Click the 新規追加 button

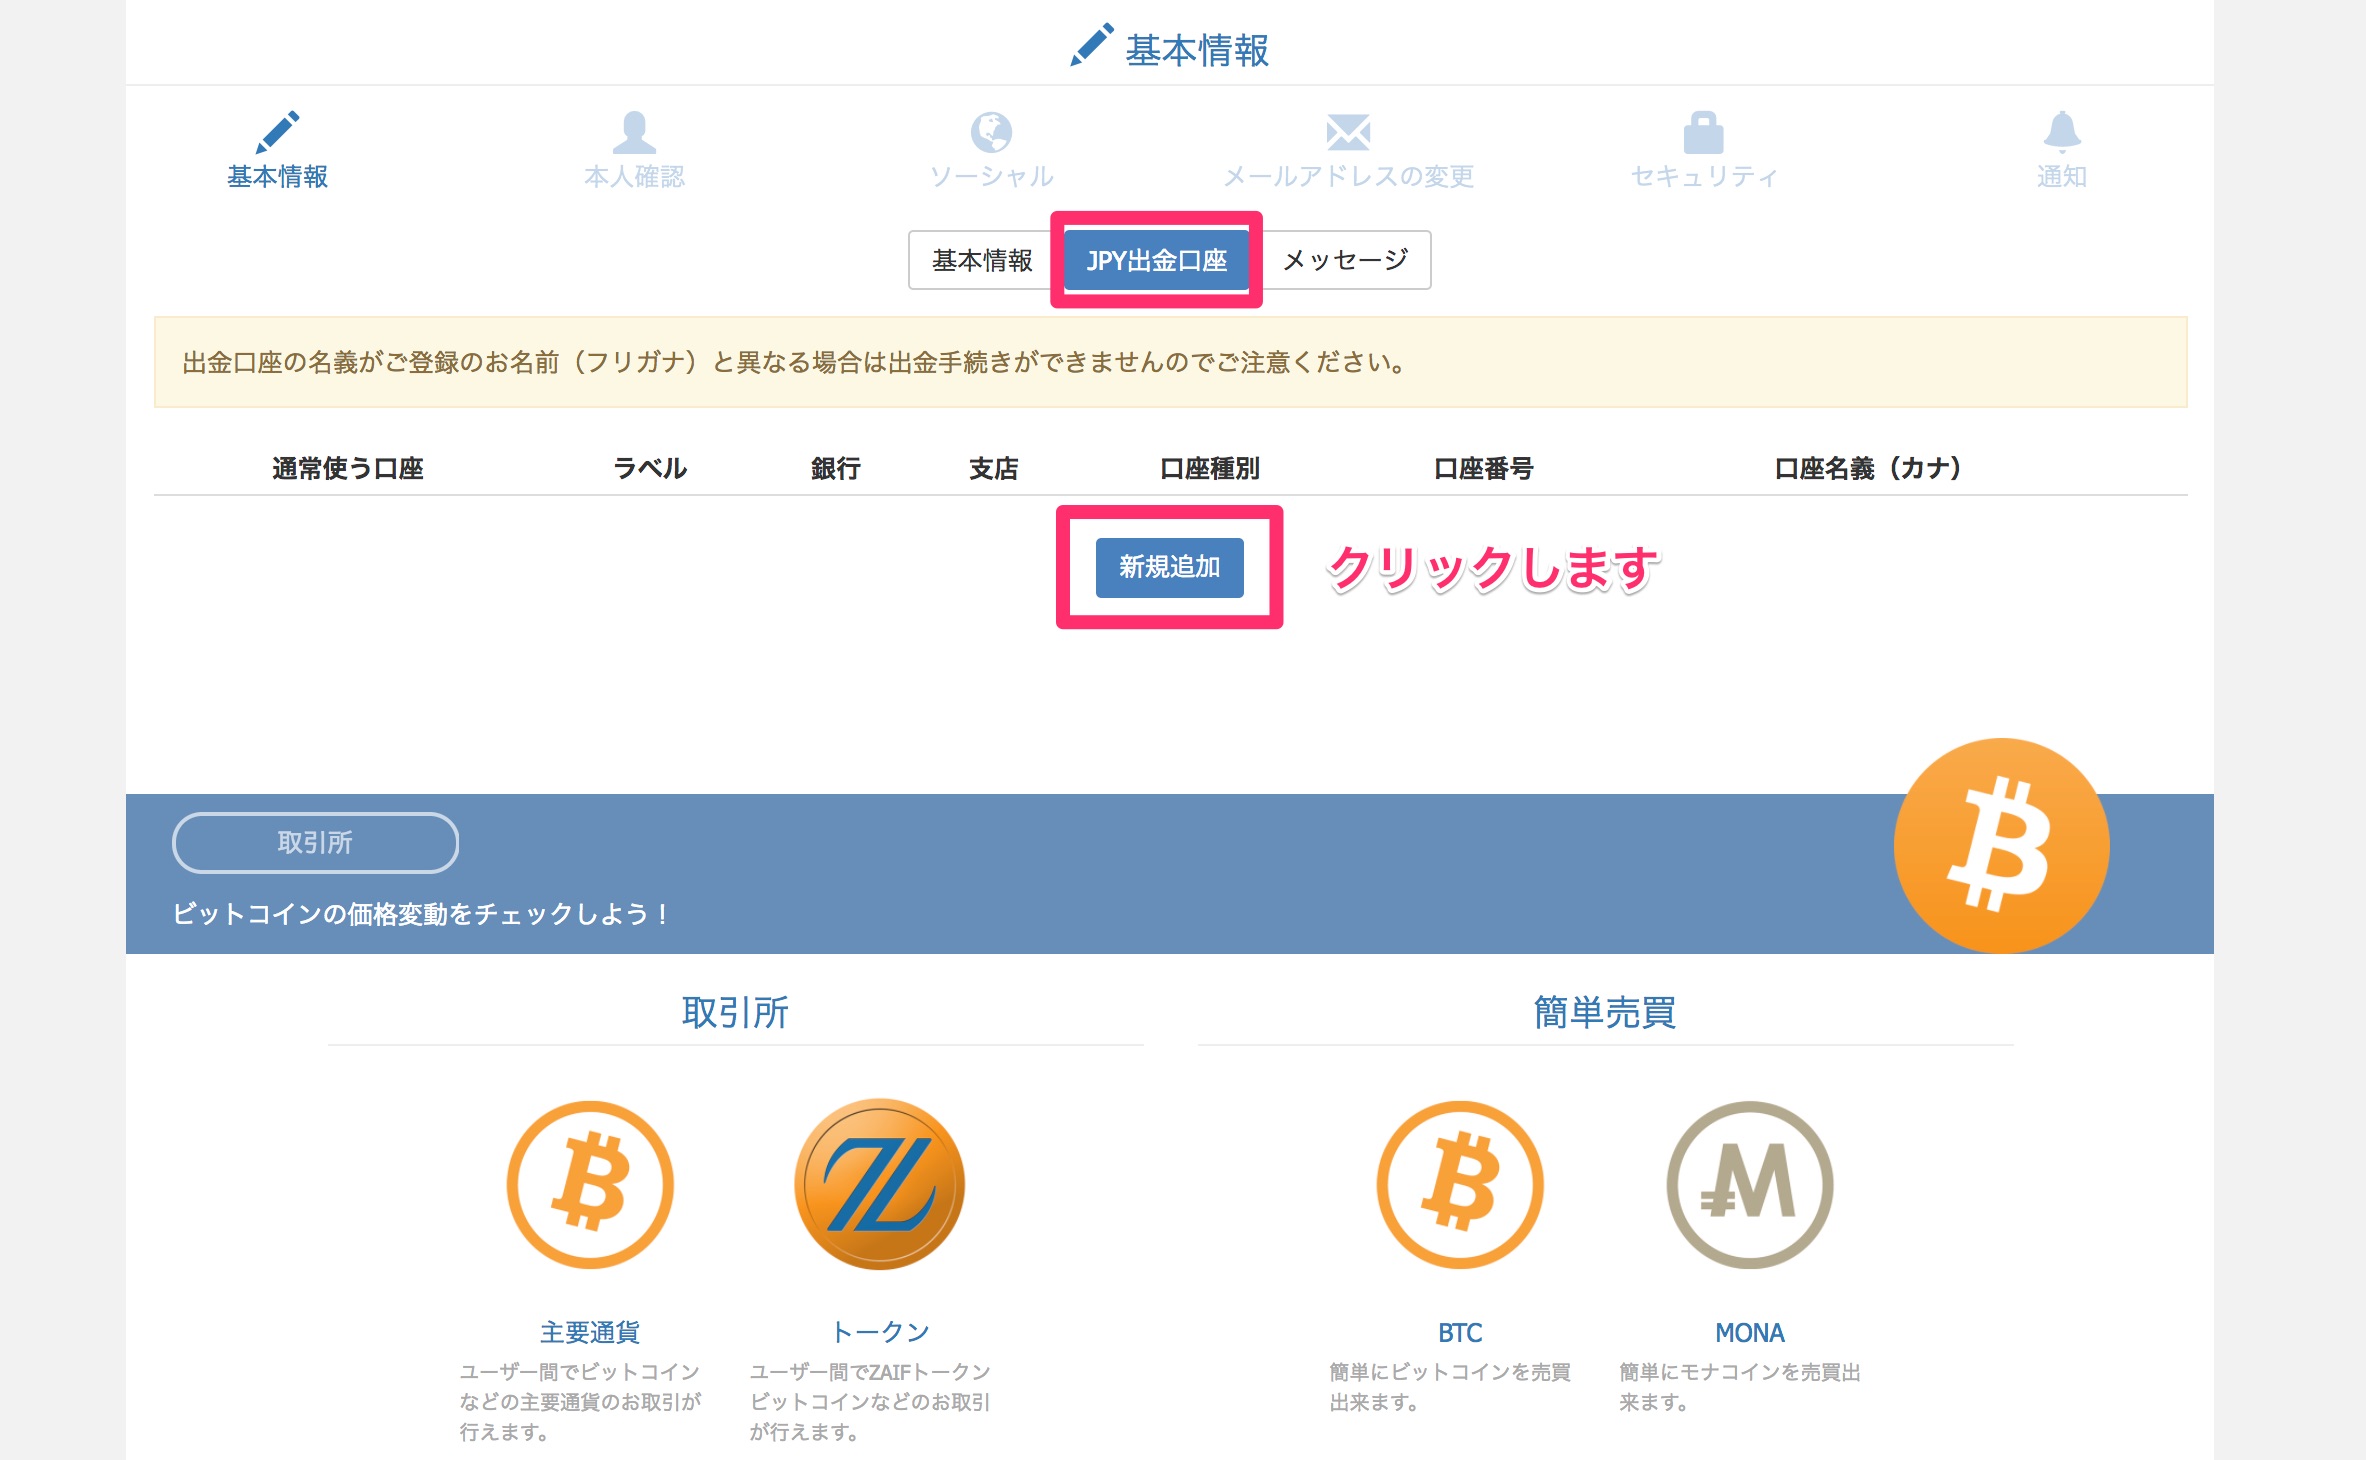(x=1169, y=567)
